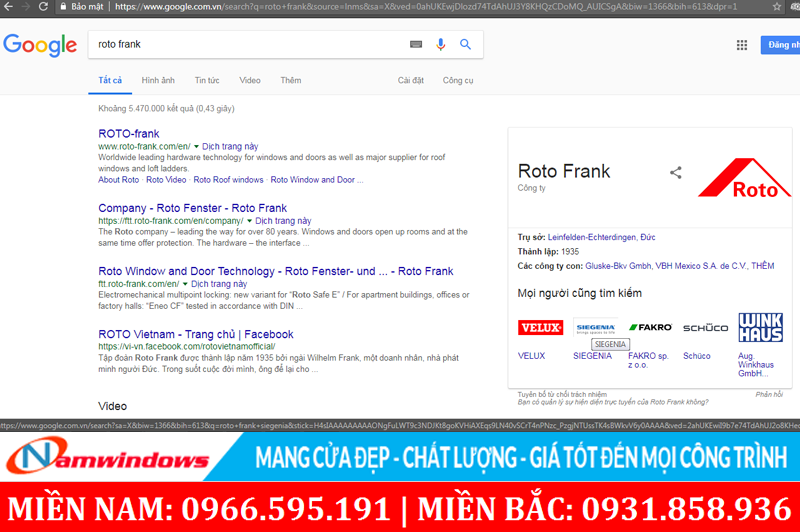Bookmark page with the star icon
Image resolution: width=800 pixels, height=532 pixels.
pos(777,7)
